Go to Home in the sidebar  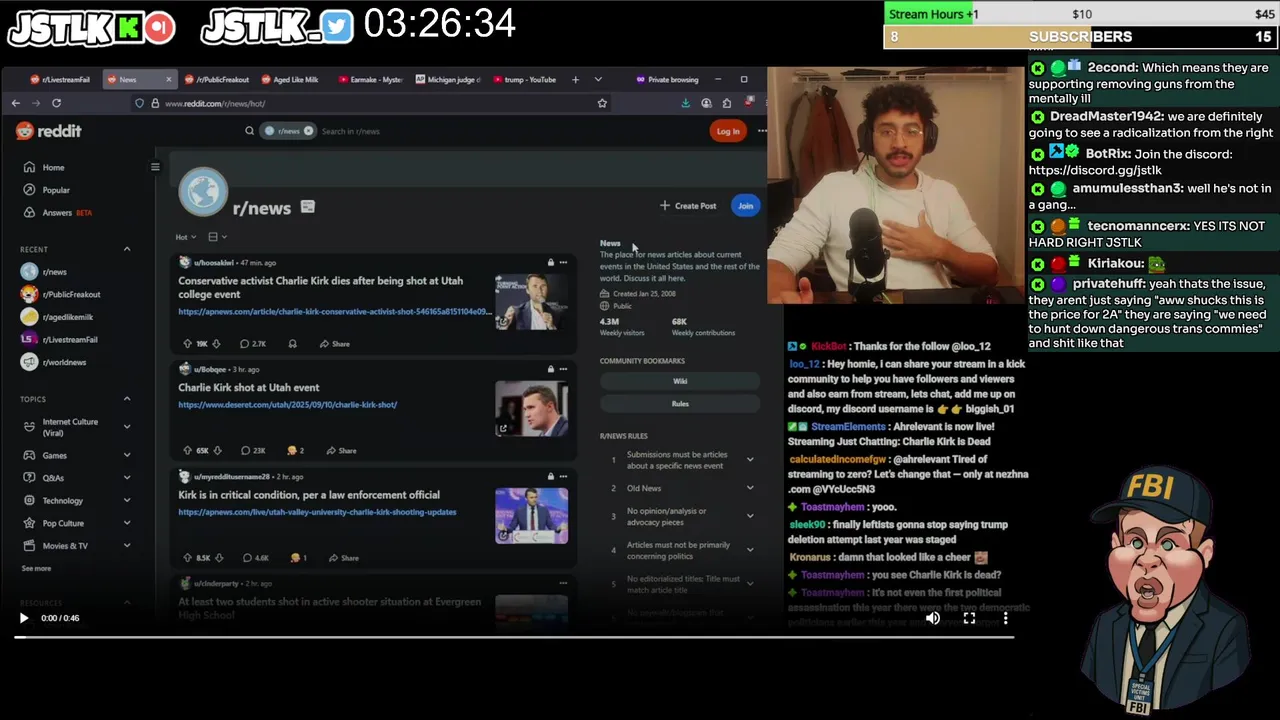click(53, 167)
